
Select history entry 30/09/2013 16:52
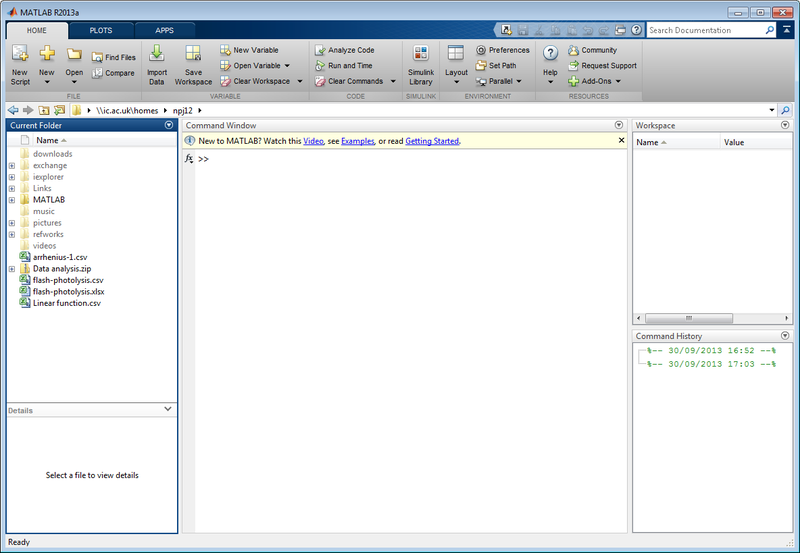(712, 350)
